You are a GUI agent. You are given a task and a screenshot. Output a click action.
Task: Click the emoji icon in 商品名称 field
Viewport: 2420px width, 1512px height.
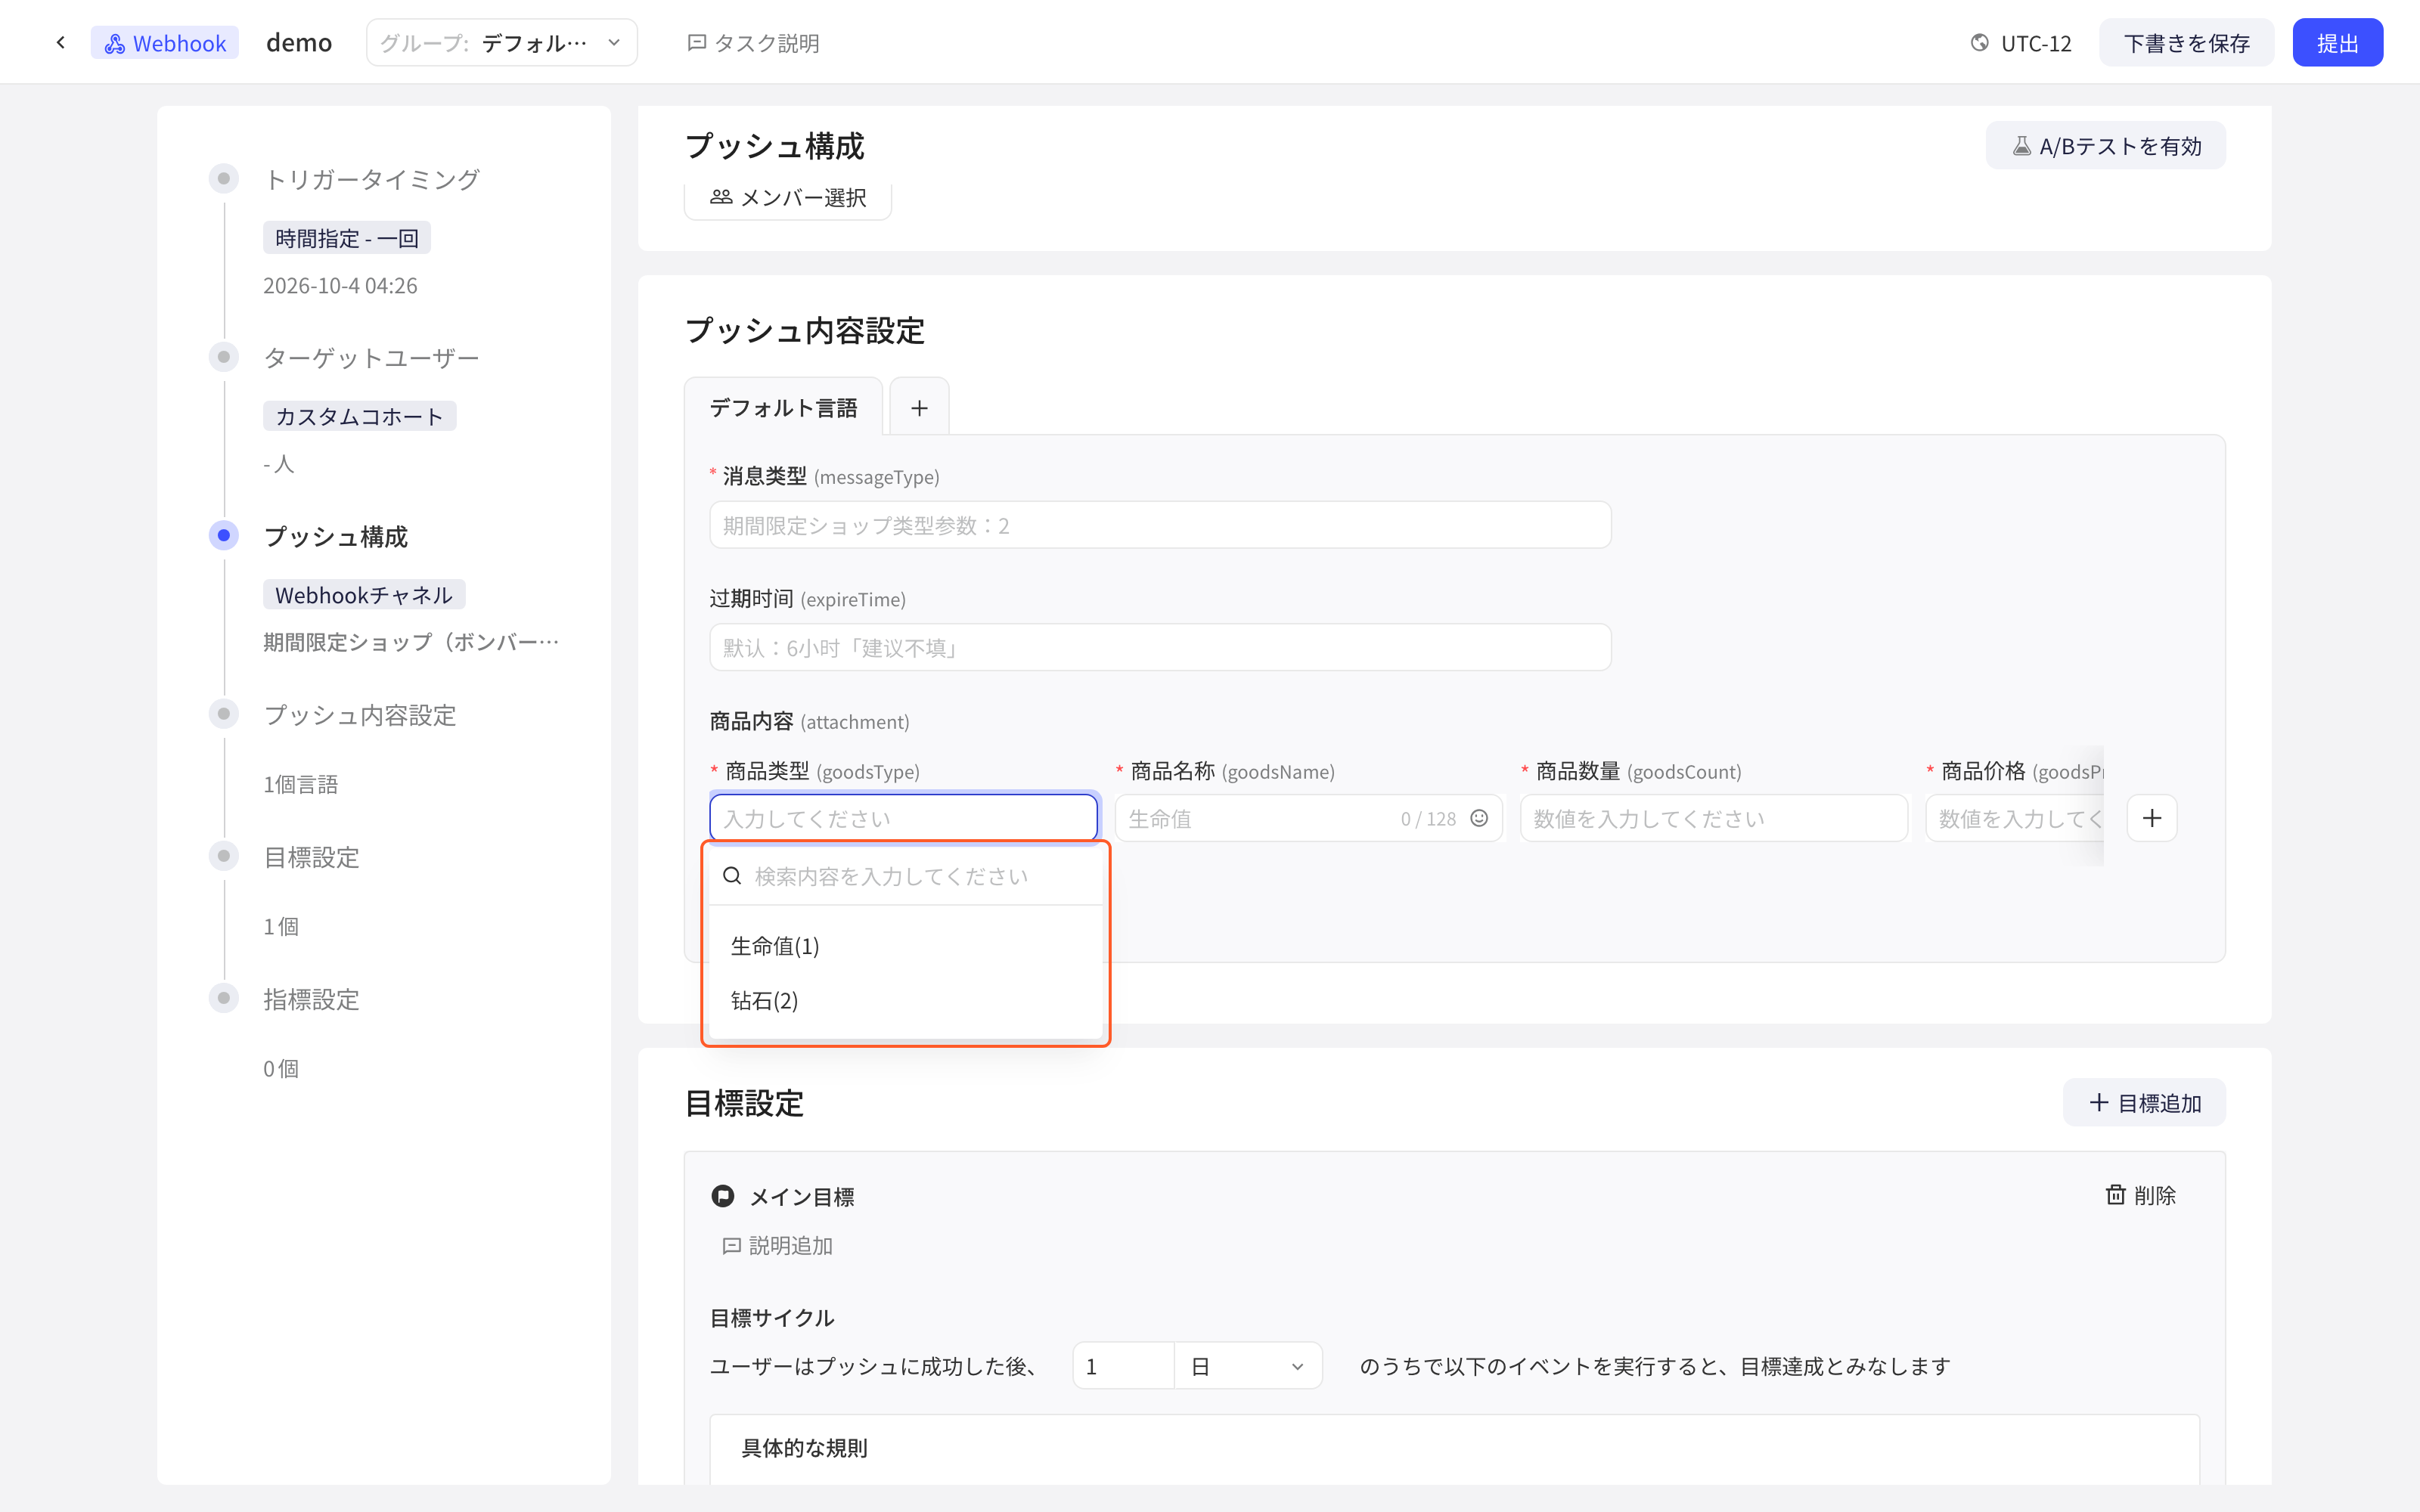(1479, 818)
